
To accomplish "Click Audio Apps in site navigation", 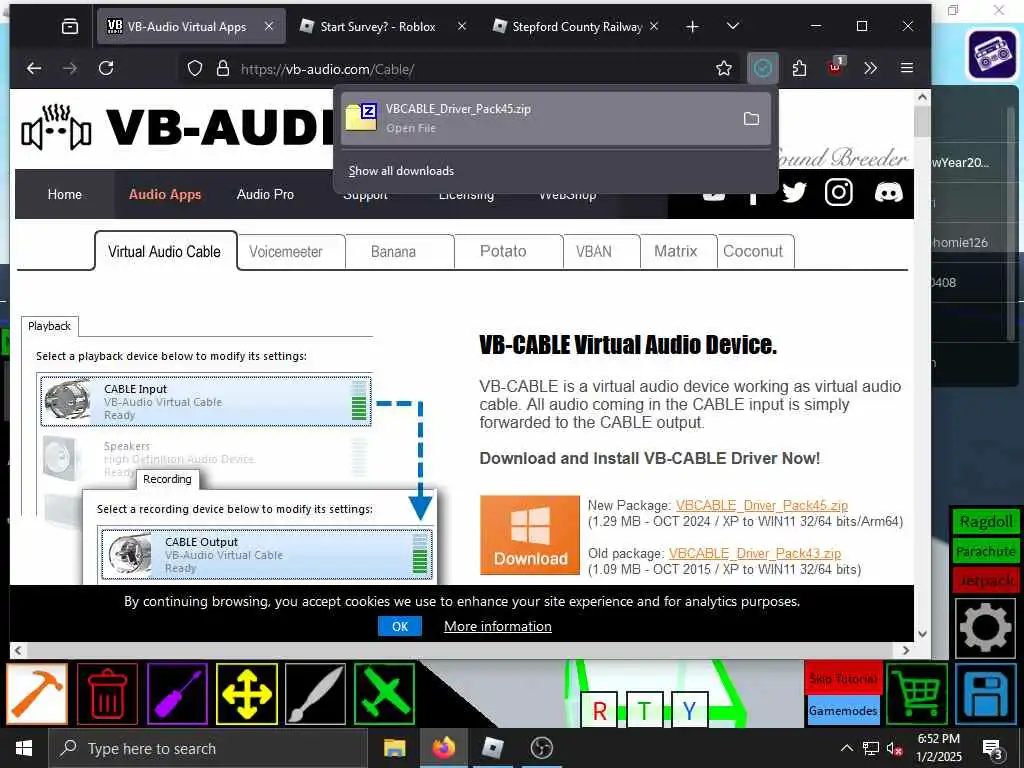I will click(165, 195).
